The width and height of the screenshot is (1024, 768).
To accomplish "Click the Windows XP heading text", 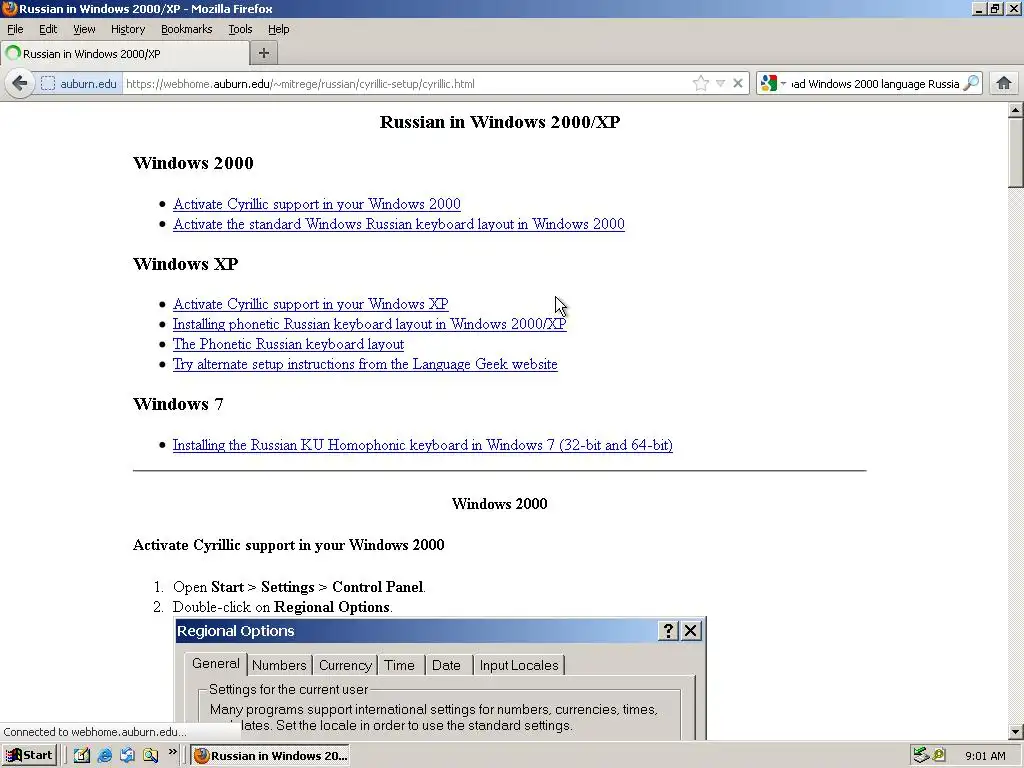I will (x=185, y=264).
